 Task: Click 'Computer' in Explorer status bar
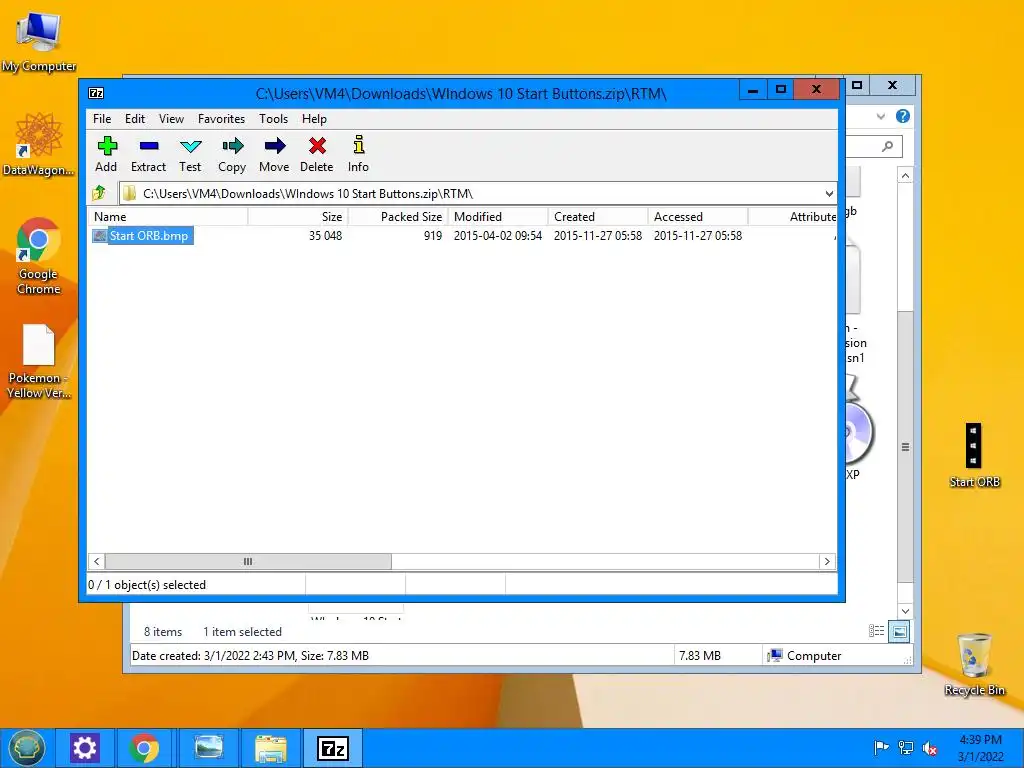[814, 656]
